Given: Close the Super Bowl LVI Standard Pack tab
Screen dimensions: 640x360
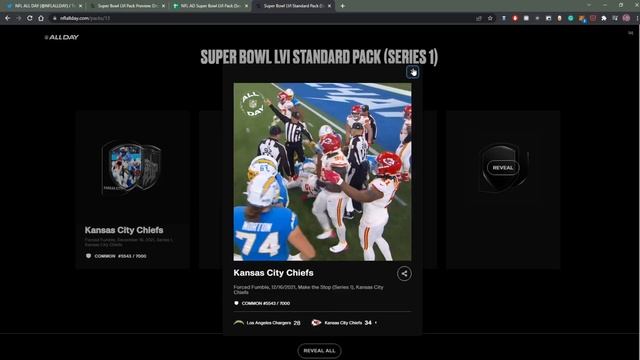Looking at the screenshot, I should pyautogui.click(x=329, y=6).
